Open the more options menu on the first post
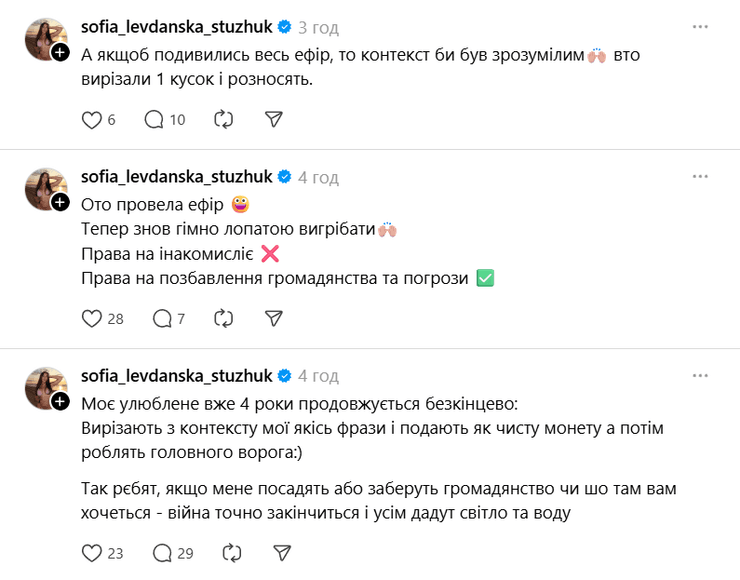The height and width of the screenshot is (580, 740). point(705,26)
